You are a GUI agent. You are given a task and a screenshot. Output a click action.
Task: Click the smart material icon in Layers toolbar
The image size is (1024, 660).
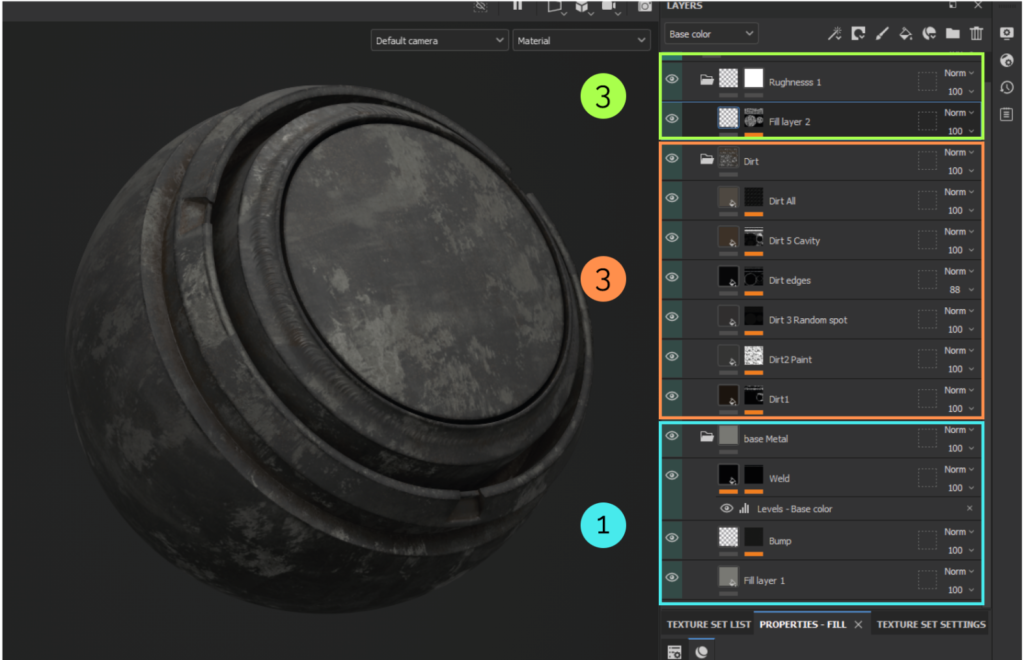929,34
